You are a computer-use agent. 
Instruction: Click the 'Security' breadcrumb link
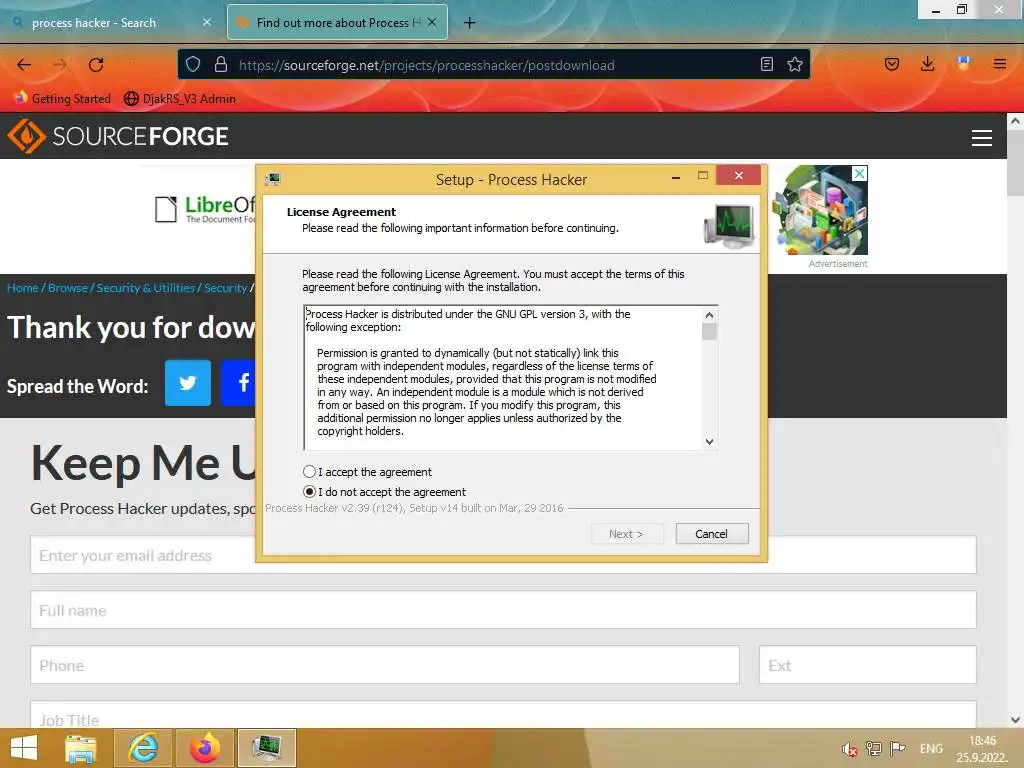click(225, 288)
